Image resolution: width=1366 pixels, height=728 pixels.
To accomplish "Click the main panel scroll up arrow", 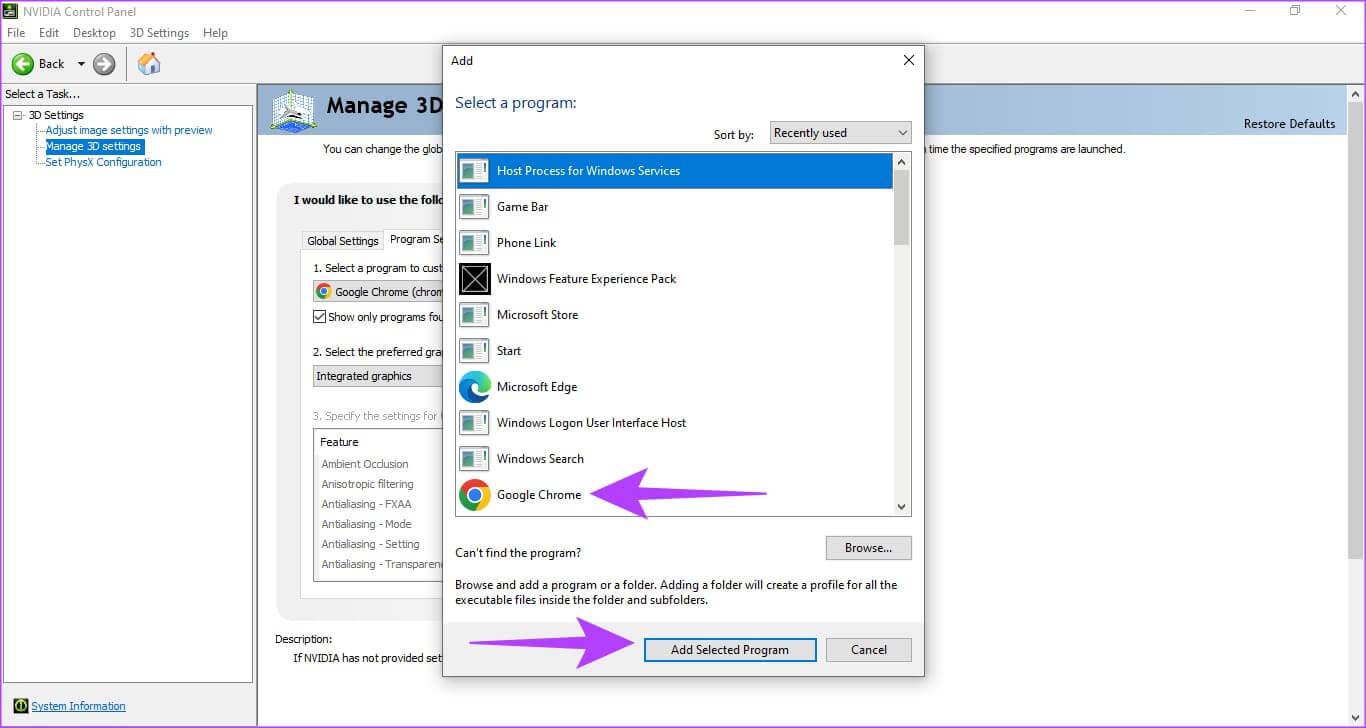I will tap(1357, 94).
